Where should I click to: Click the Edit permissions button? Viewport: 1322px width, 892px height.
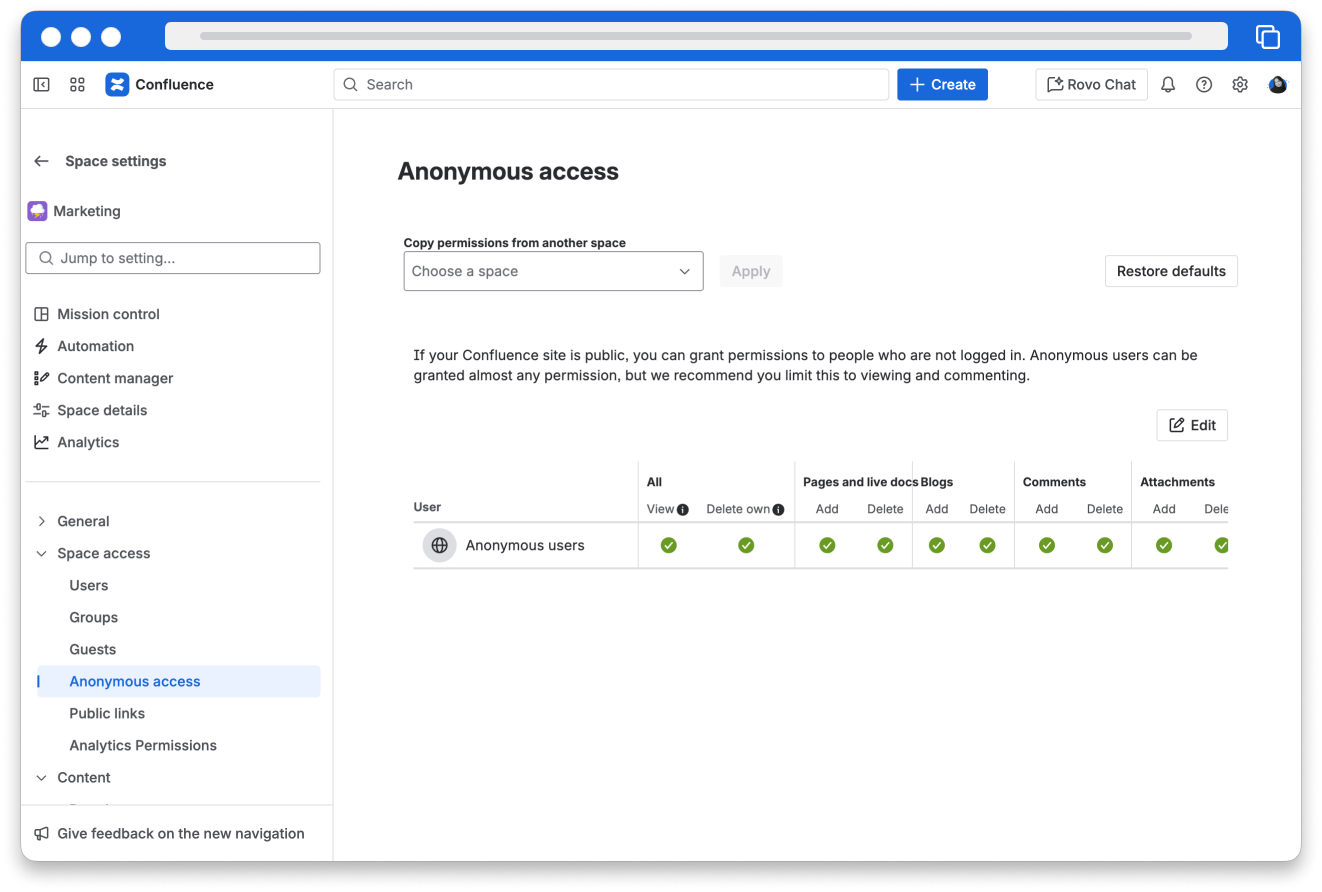1192,425
